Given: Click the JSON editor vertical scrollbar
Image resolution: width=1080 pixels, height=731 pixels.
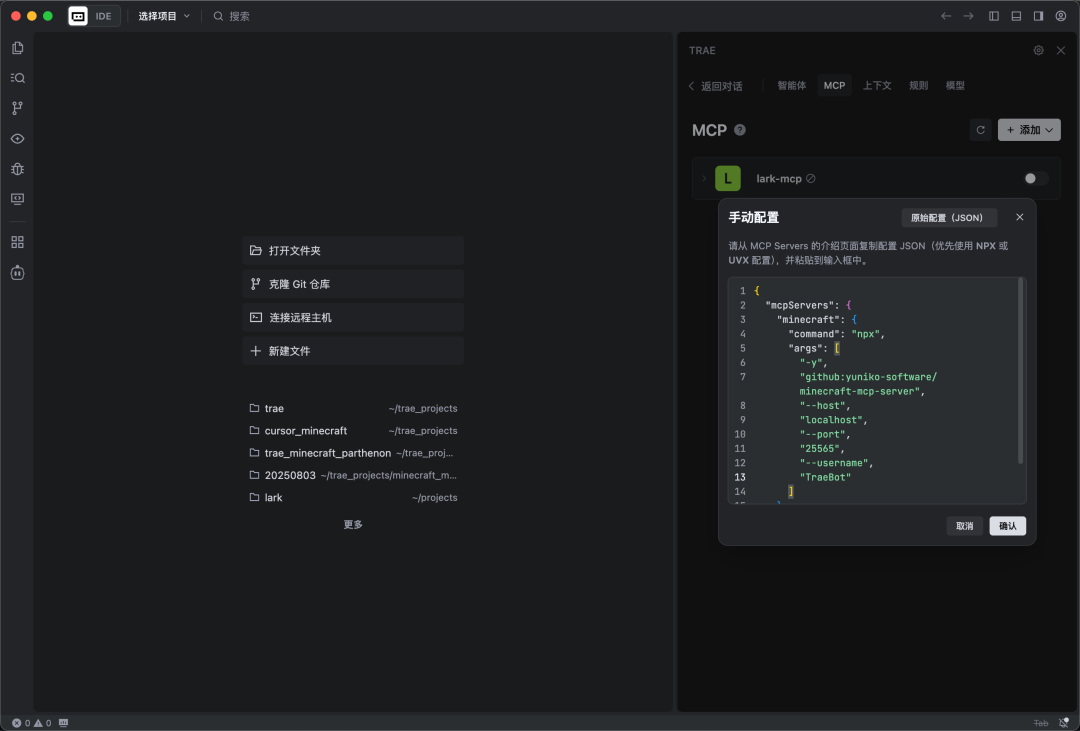Looking at the screenshot, I should click(1020, 370).
